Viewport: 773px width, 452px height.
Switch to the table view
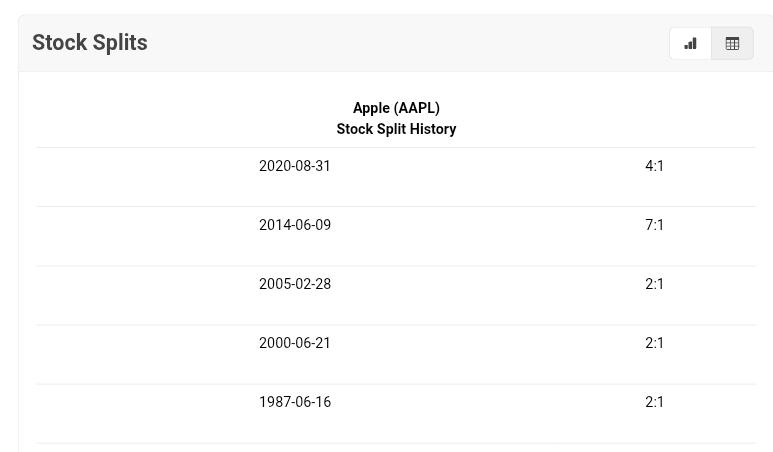[732, 43]
